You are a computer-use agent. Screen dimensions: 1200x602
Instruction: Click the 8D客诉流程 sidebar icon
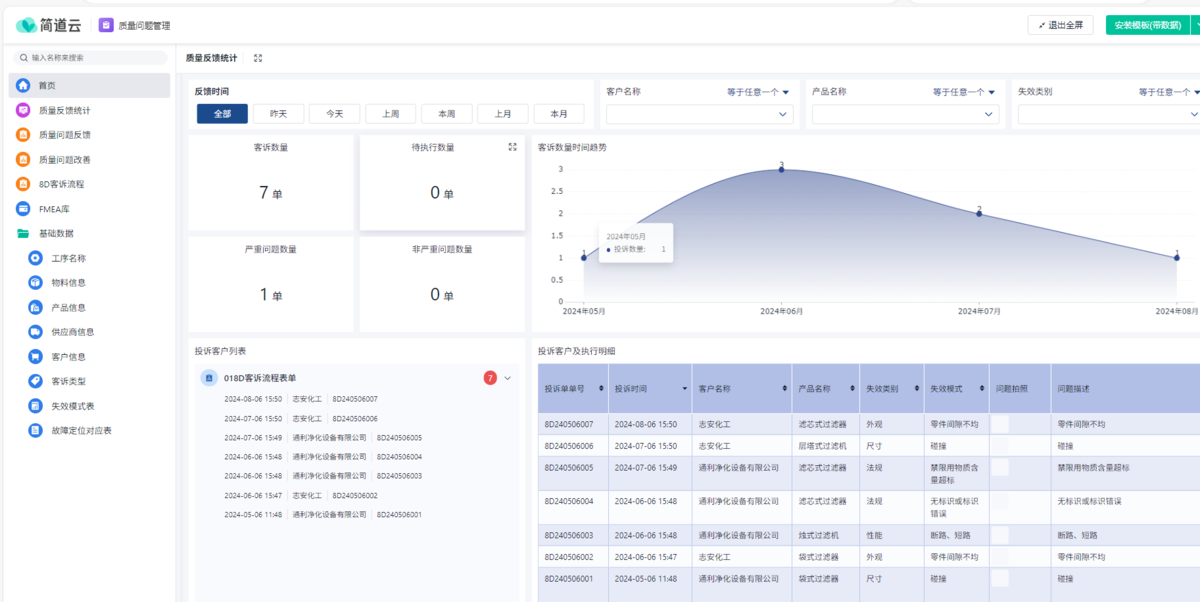click(x=23, y=184)
